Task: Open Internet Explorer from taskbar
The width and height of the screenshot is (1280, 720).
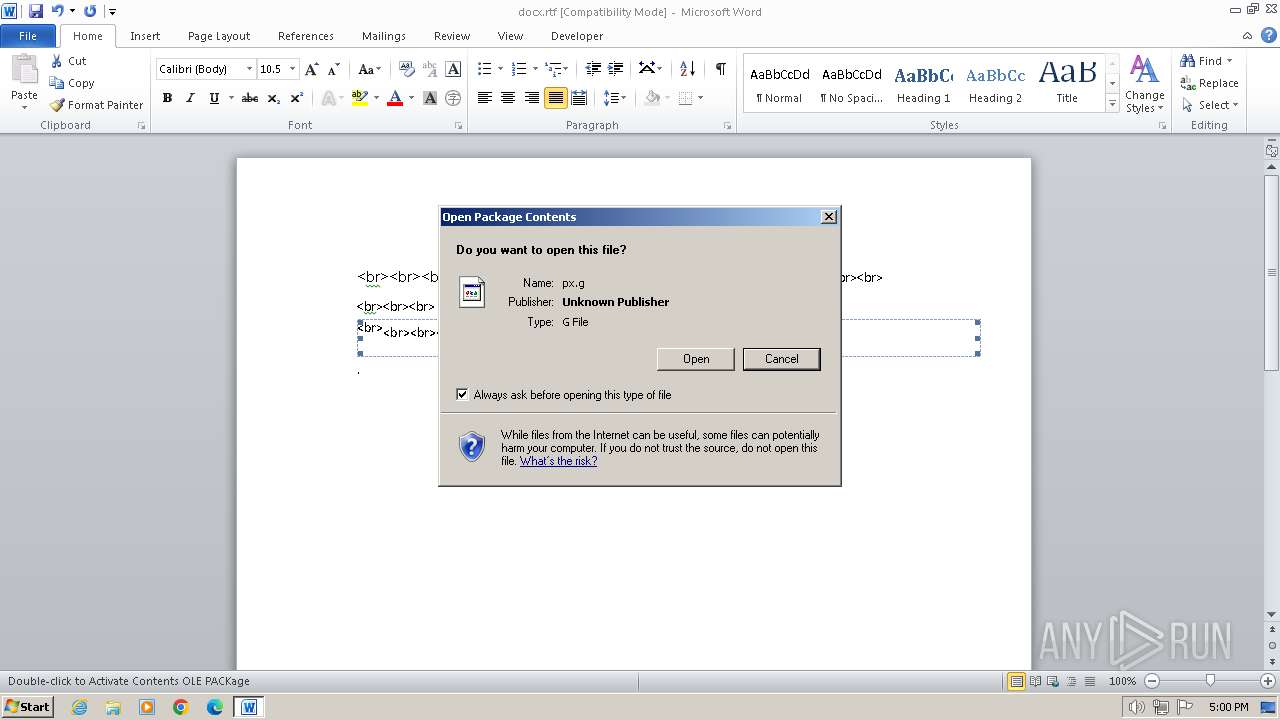Action: (79, 707)
